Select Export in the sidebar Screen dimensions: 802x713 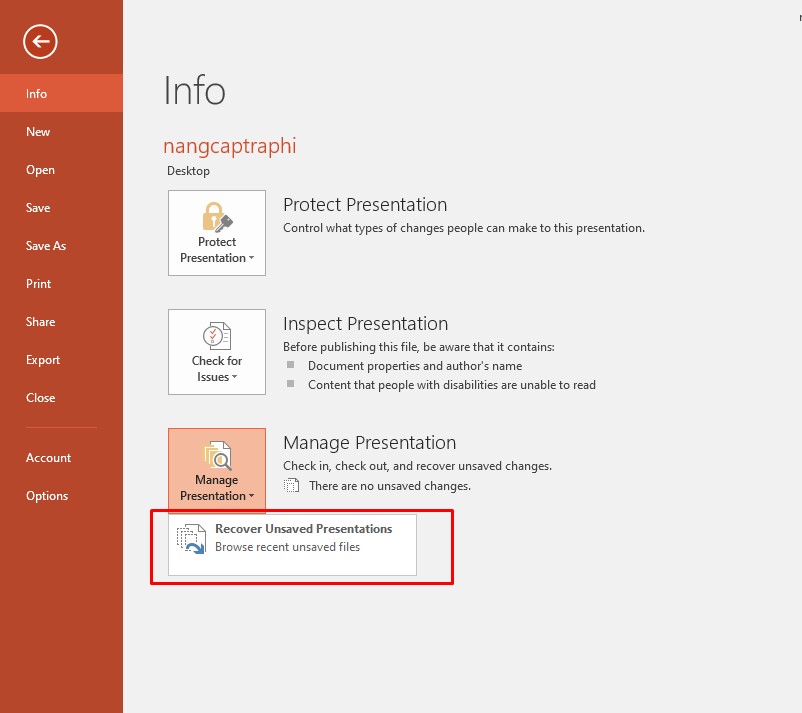61,360
